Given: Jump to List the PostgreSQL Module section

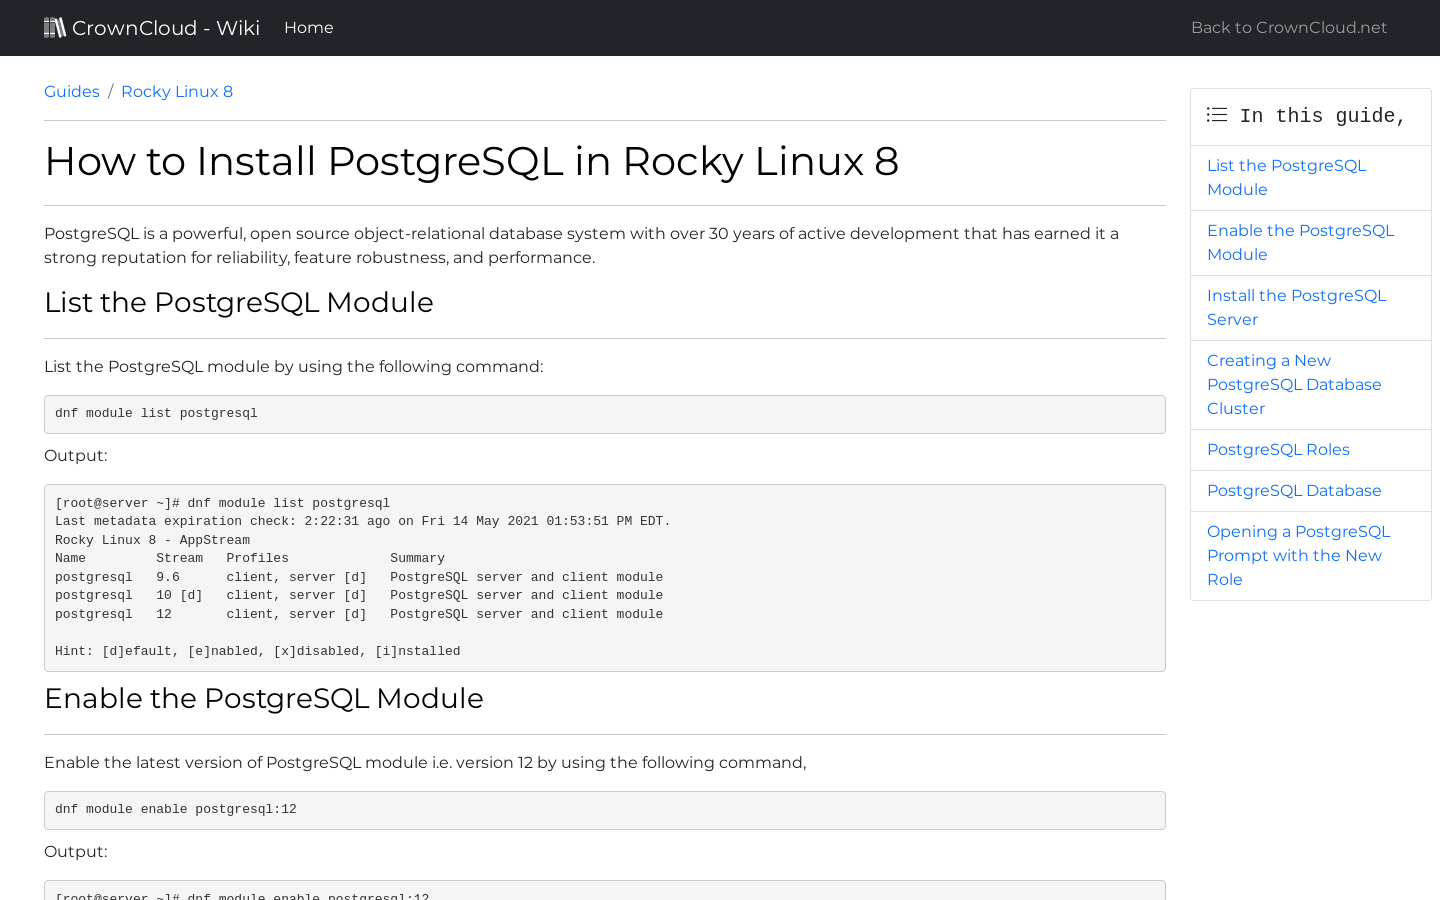Looking at the screenshot, I should [1311, 178].
